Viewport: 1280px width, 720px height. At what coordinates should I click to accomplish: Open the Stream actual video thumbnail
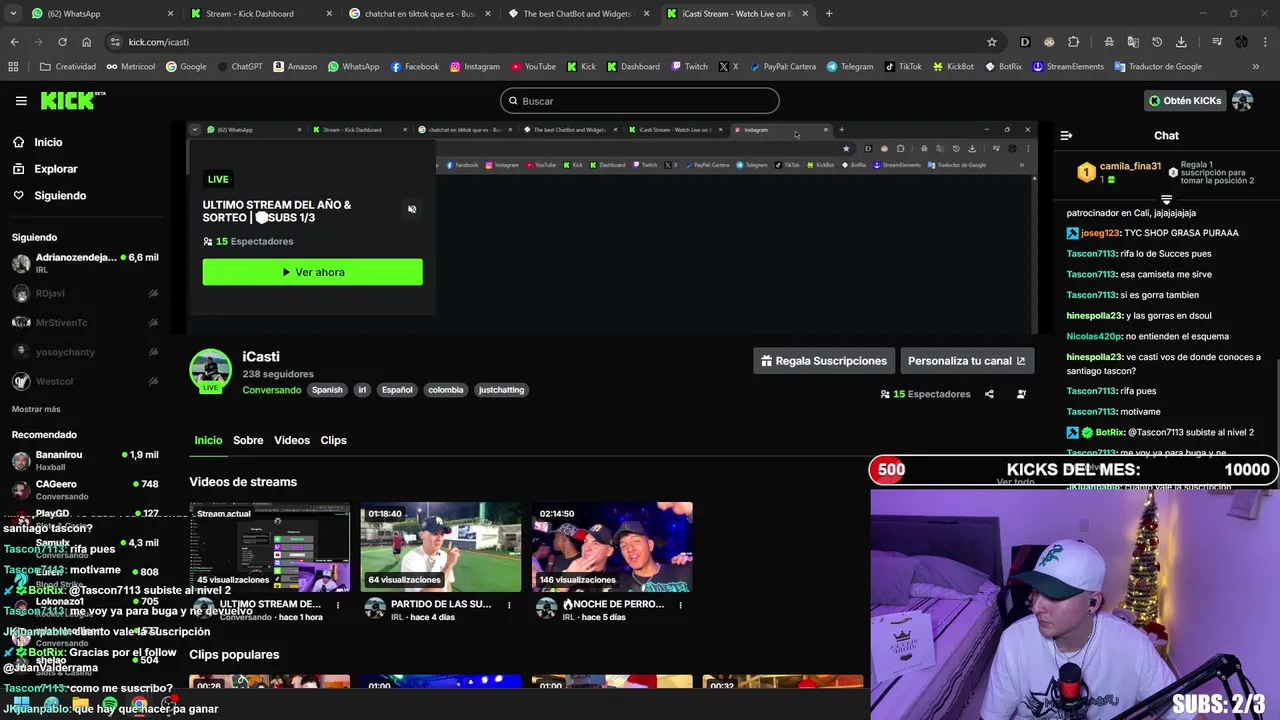270,547
